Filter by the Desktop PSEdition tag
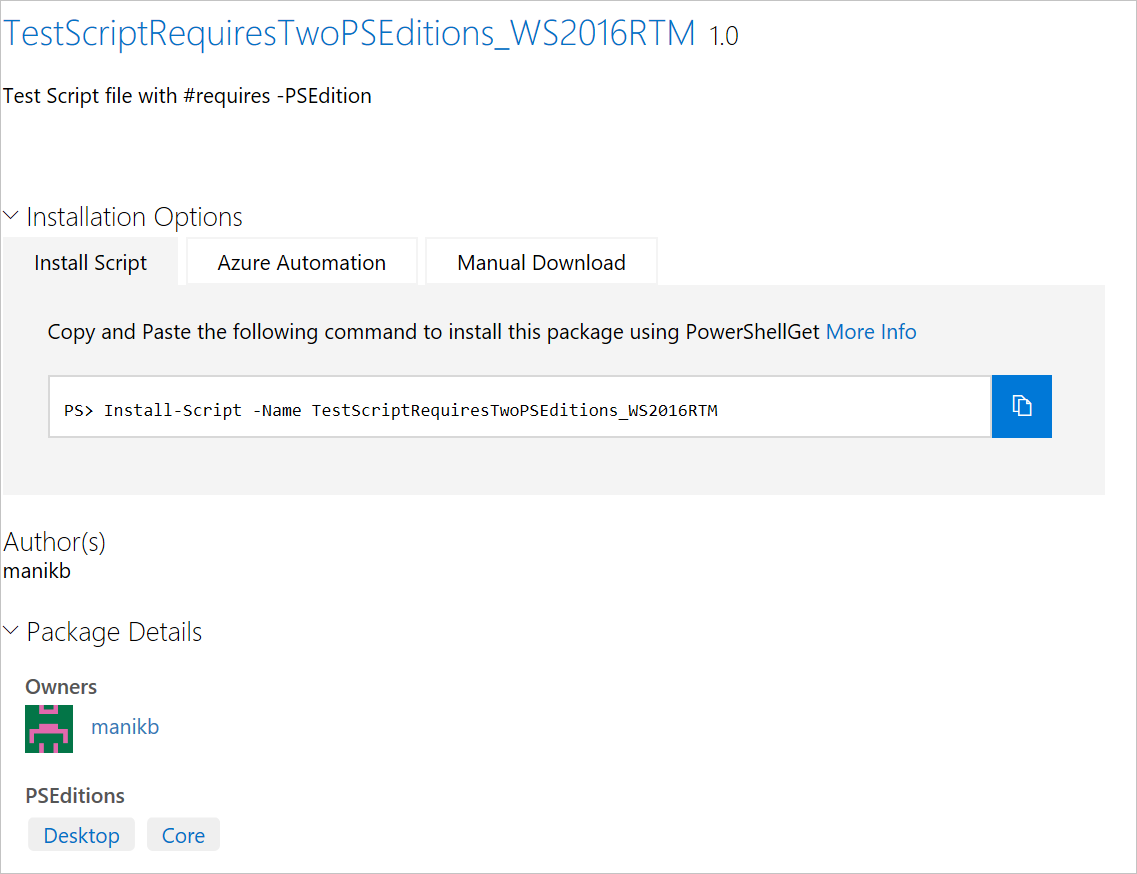1137x874 pixels. coord(81,834)
